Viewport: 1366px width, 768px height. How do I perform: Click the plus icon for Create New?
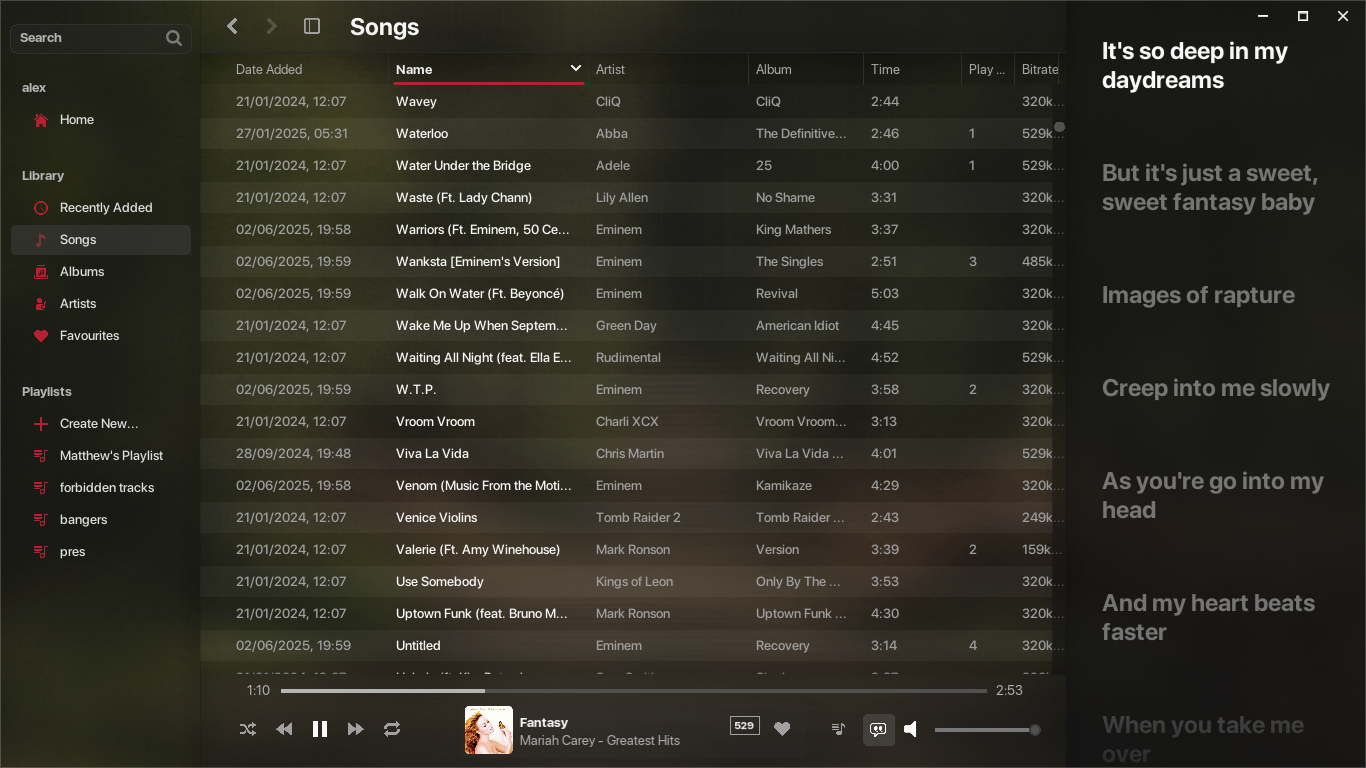41,424
